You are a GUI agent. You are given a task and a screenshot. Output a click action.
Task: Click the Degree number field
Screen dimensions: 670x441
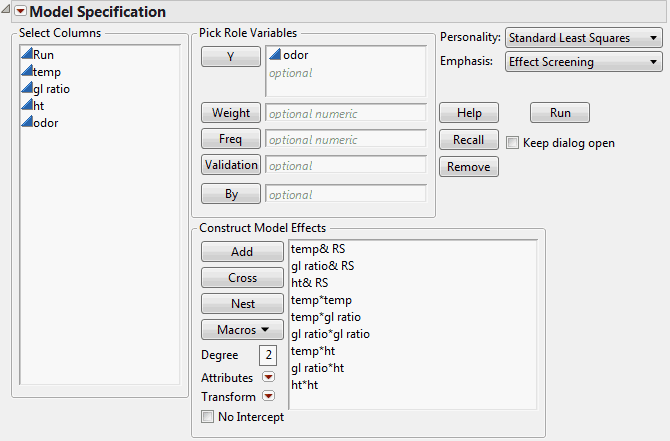point(268,355)
